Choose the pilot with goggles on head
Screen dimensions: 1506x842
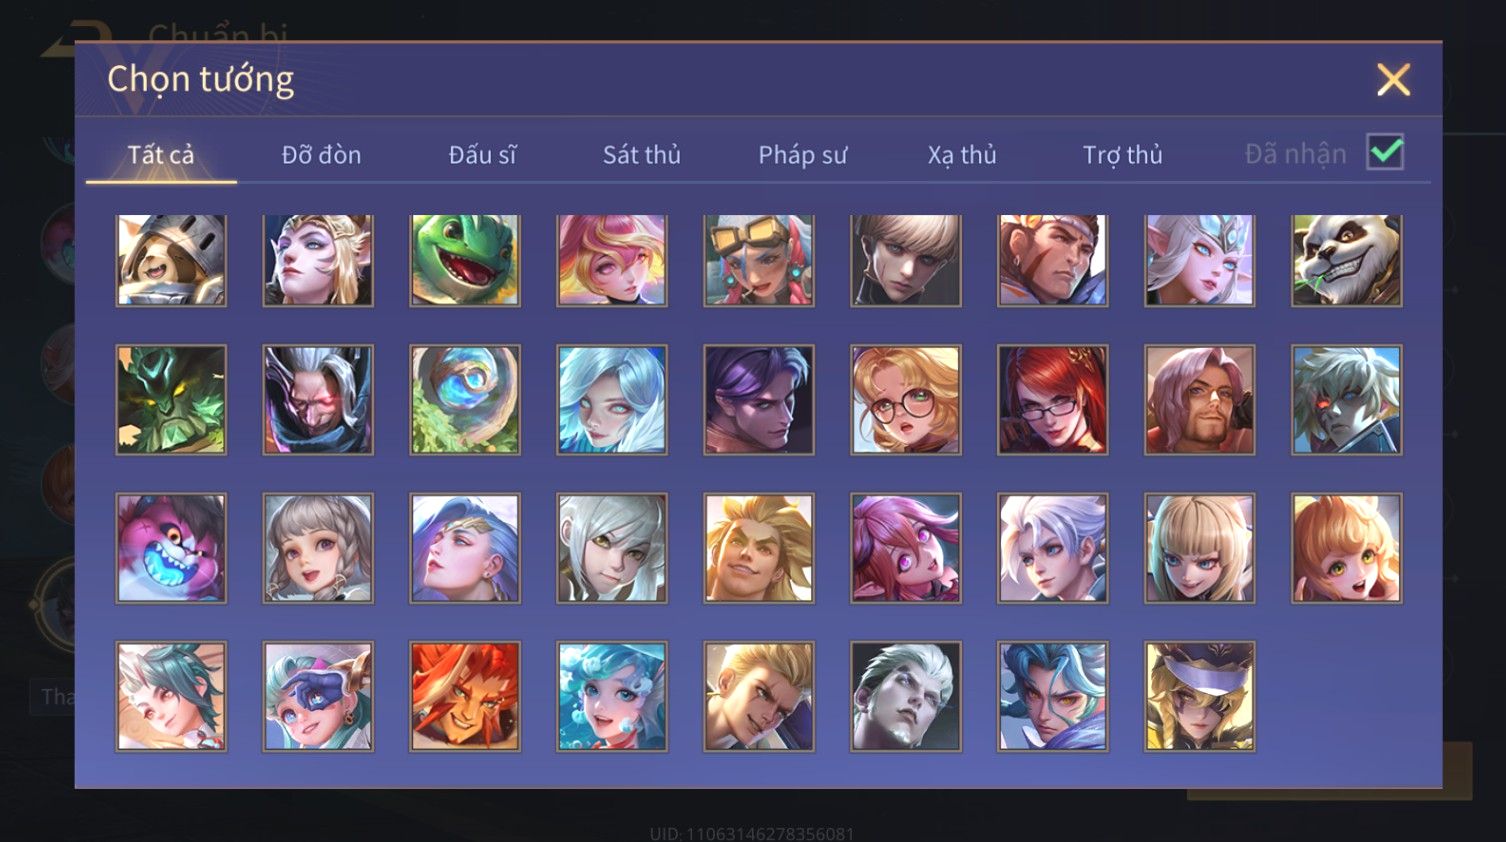(x=759, y=260)
